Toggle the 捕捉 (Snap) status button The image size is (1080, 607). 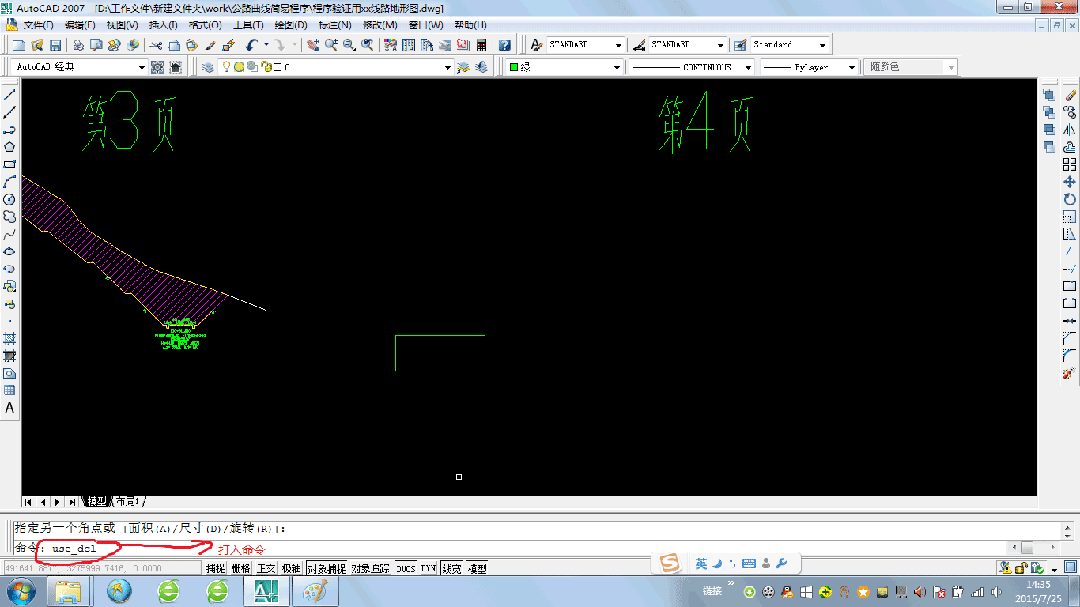pyautogui.click(x=216, y=568)
